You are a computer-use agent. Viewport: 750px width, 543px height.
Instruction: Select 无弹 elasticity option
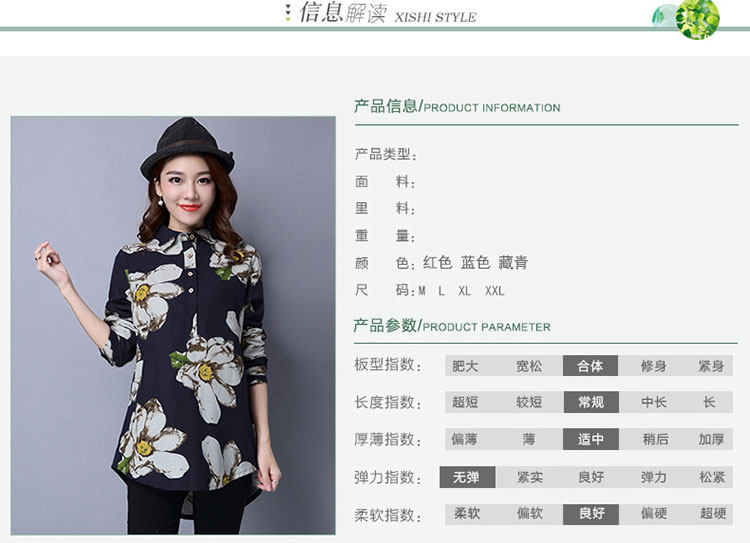(467, 477)
